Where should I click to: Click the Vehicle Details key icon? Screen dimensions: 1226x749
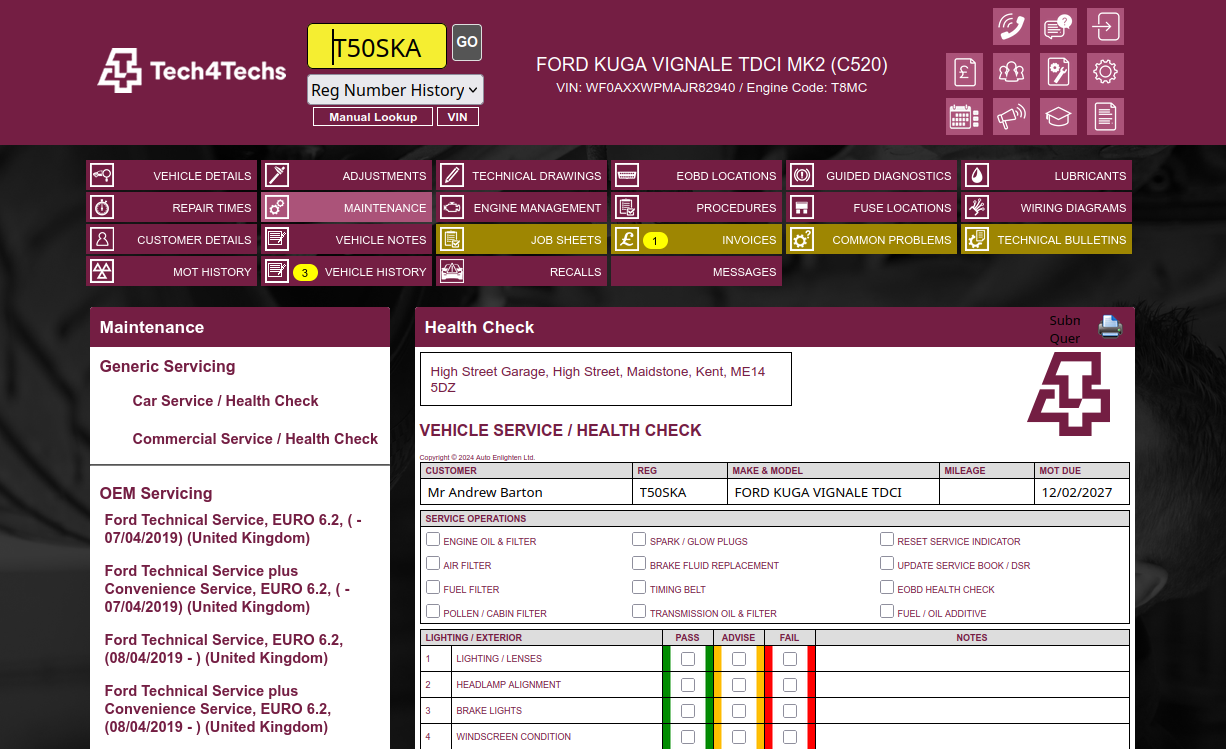point(101,175)
